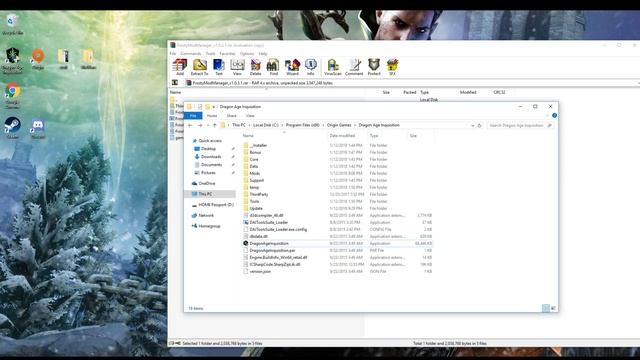640x360 pixels.
Task: Open the Origin desktop shortcut
Action: click(38, 59)
